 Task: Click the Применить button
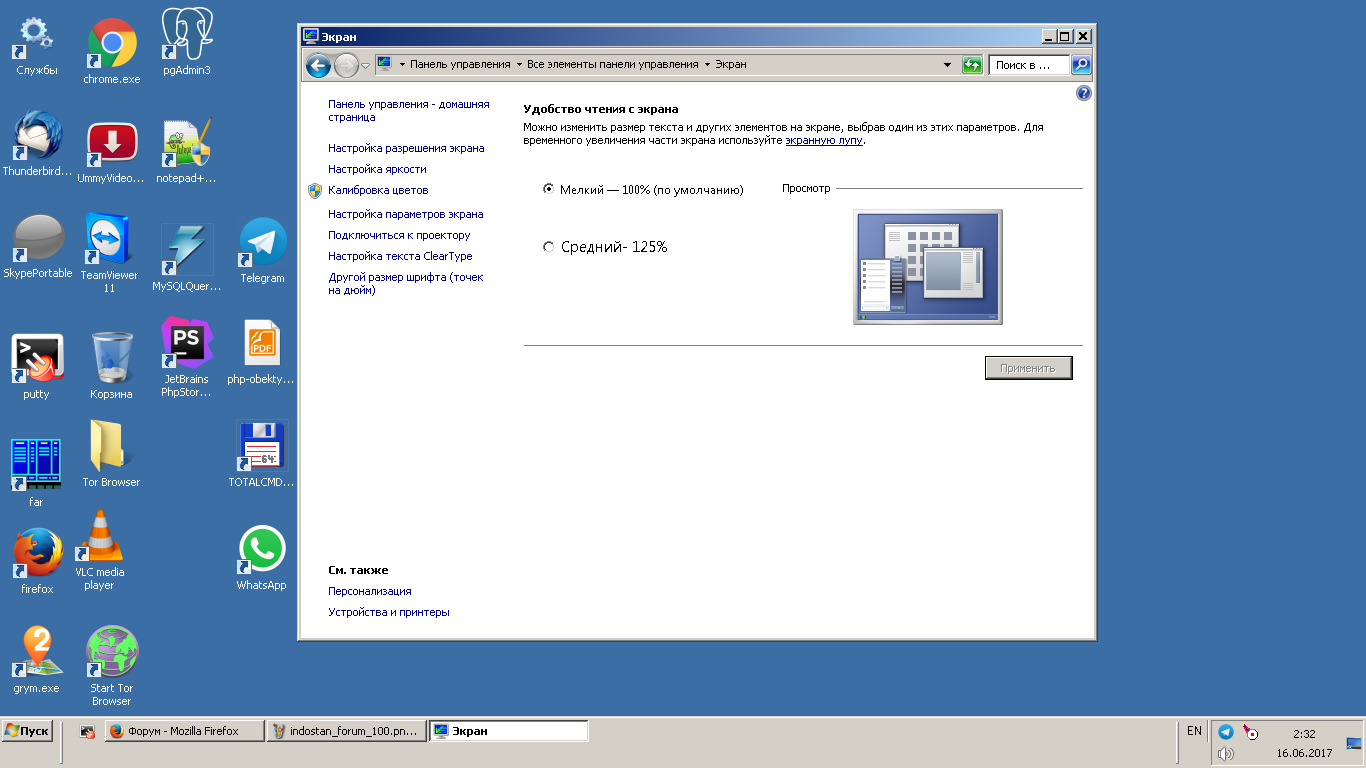pyautogui.click(x=1027, y=368)
